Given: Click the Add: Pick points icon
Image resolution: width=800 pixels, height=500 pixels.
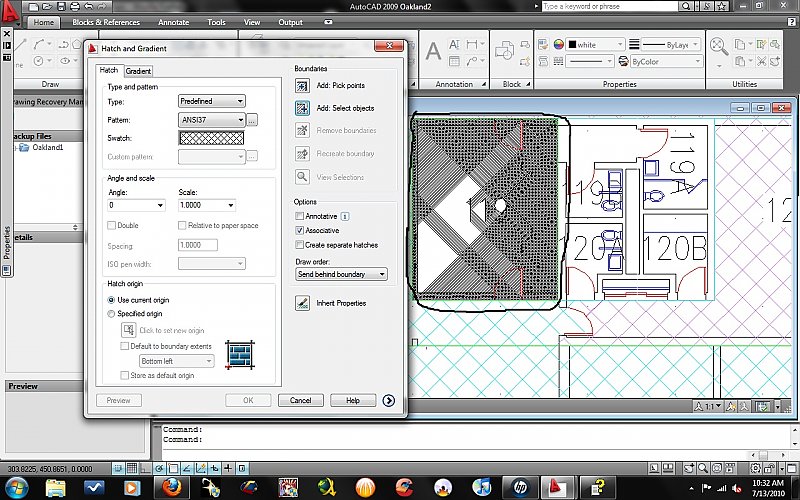Looking at the screenshot, I should point(302,86).
